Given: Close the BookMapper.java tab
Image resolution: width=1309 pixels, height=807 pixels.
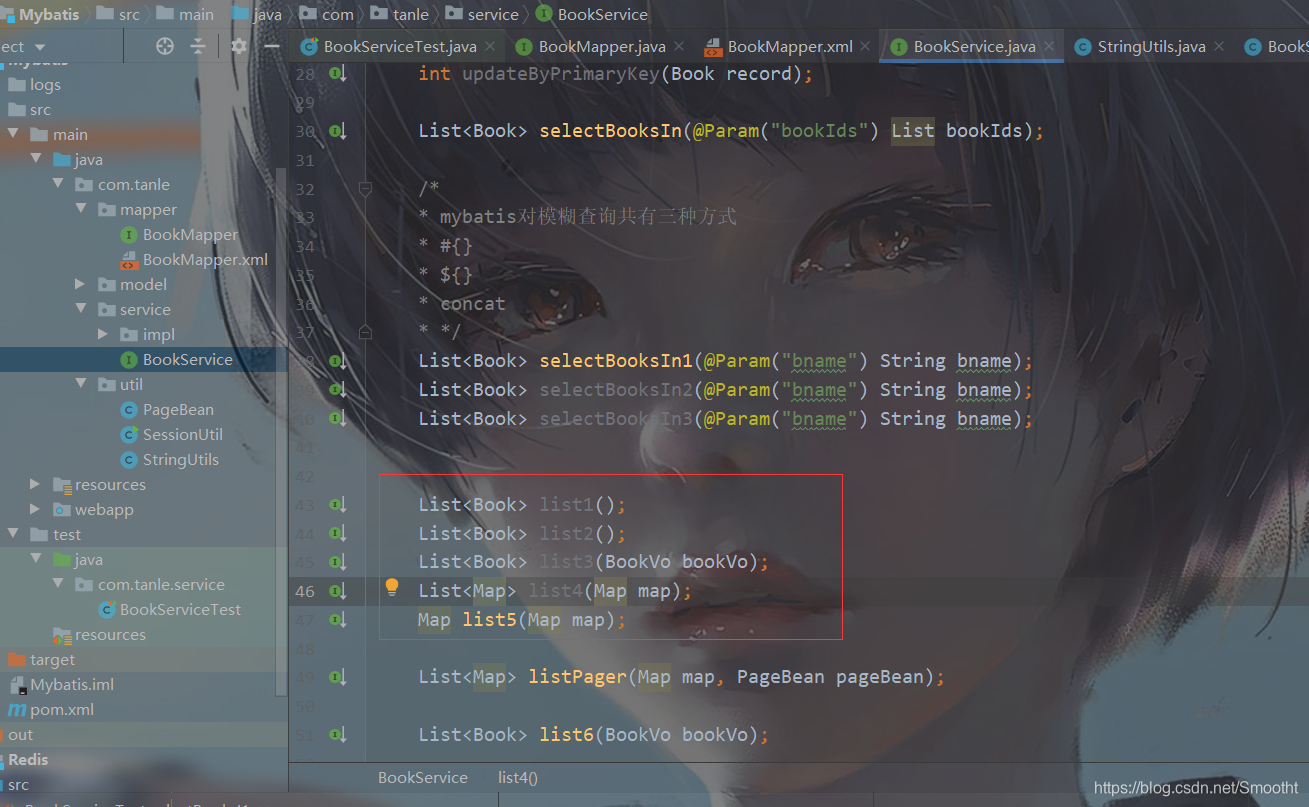Looking at the screenshot, I should [679, 47].
